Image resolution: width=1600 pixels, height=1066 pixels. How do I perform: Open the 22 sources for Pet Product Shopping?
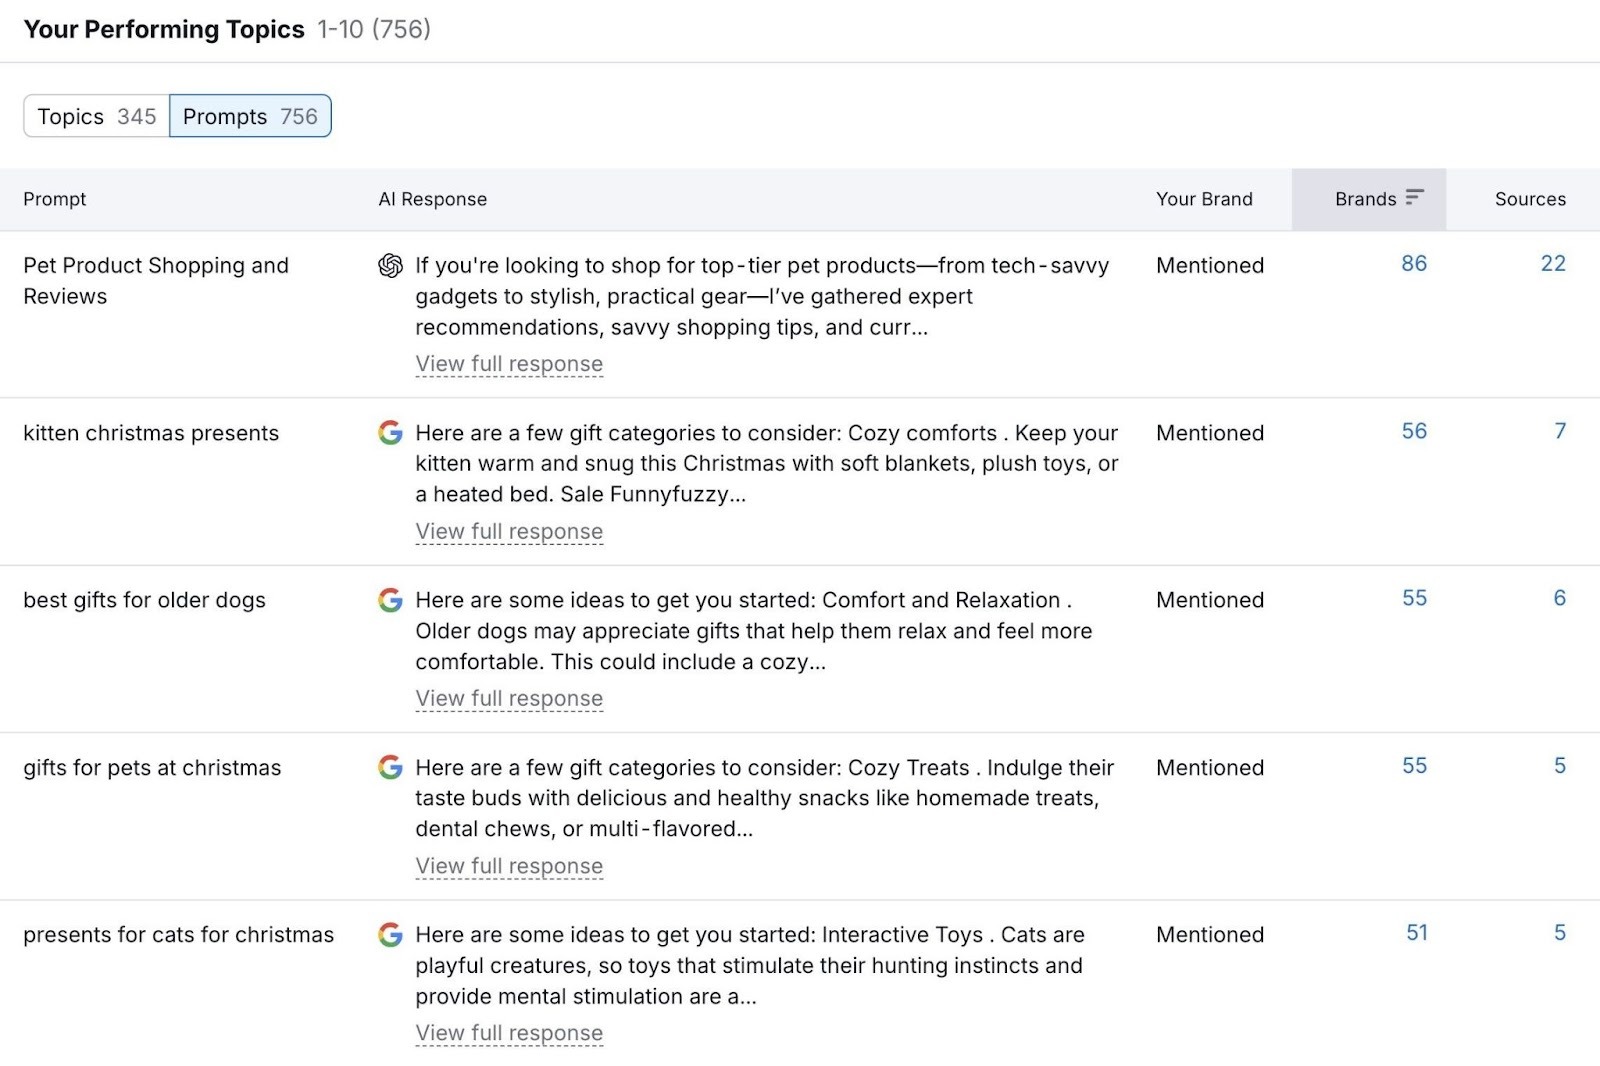click(x=1553, y=264)
